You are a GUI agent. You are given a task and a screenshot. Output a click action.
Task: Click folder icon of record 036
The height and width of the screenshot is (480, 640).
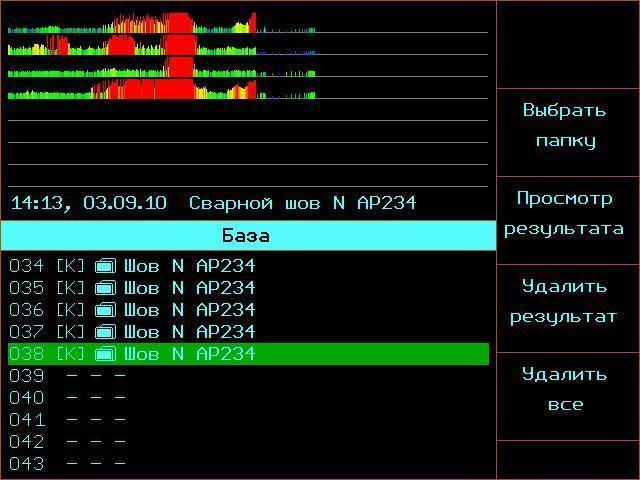pos(105,310)
